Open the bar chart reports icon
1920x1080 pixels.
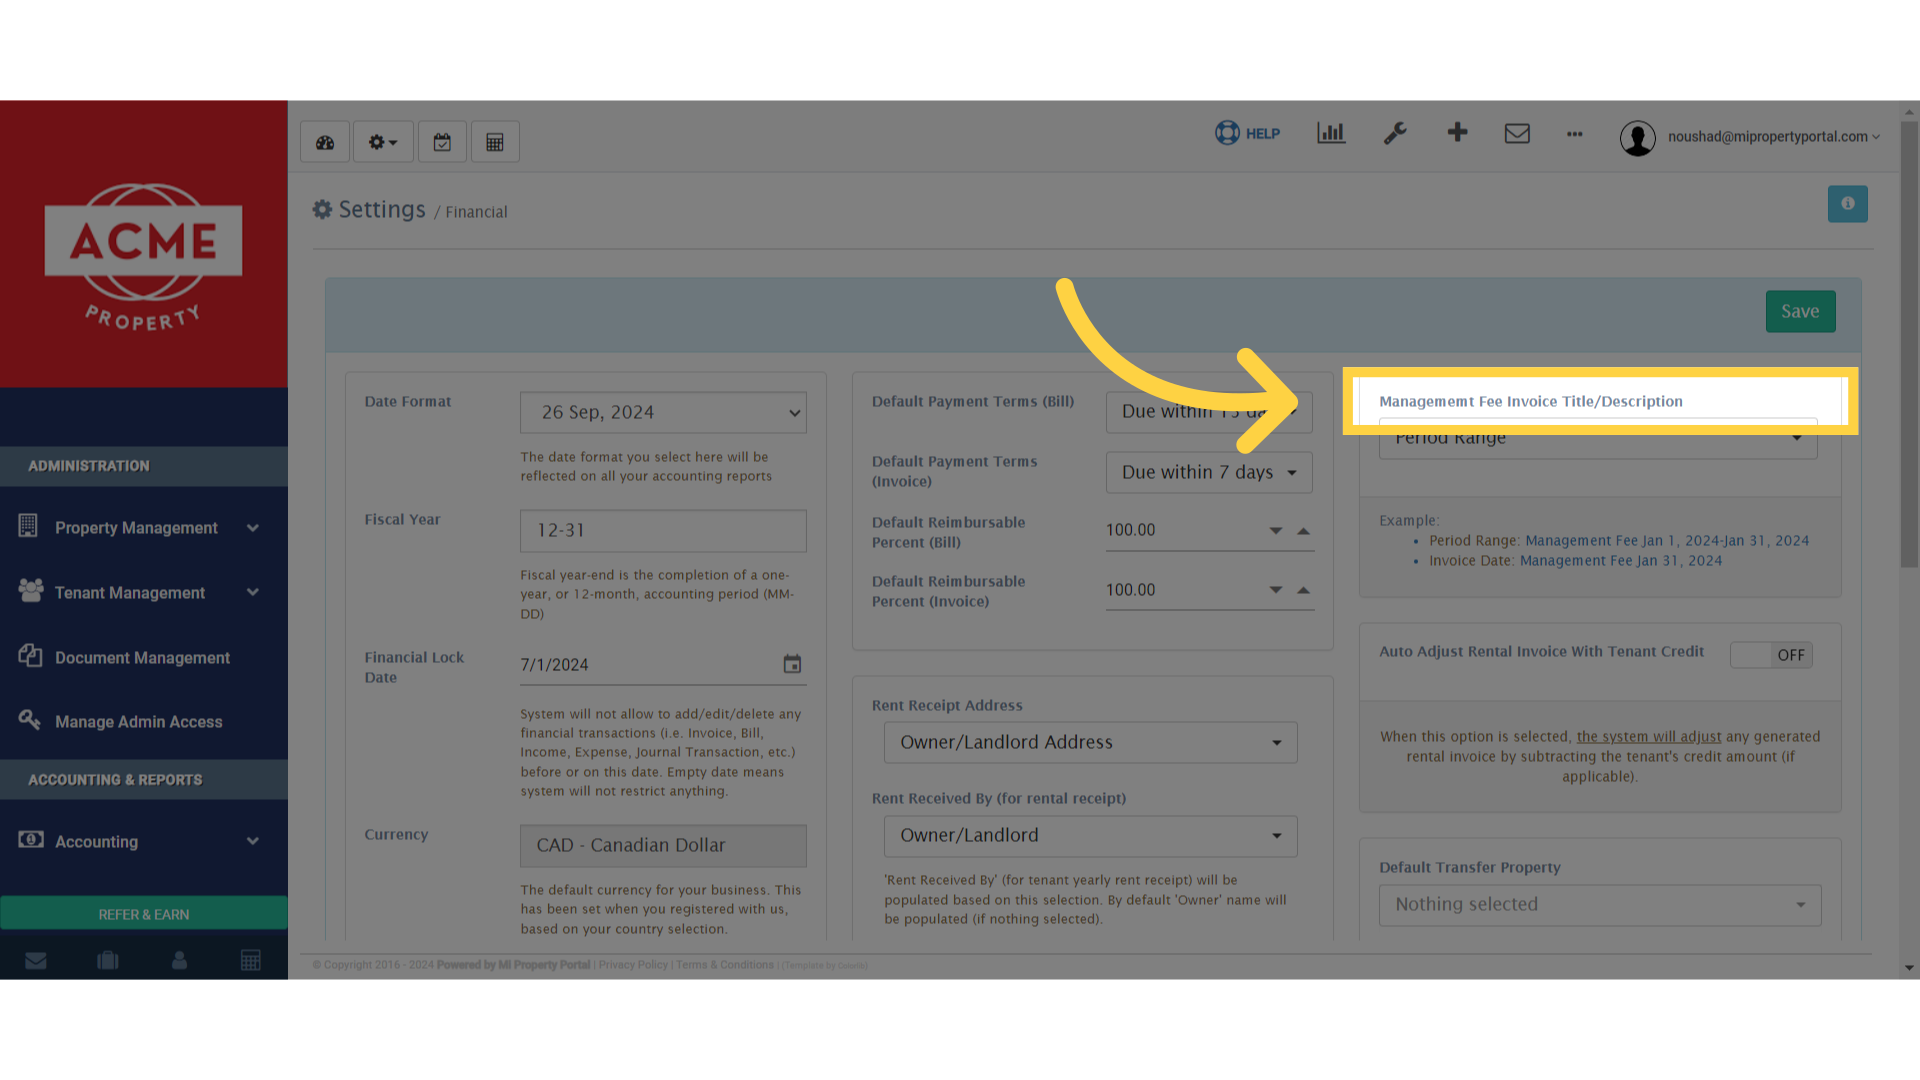[1330, 132]
